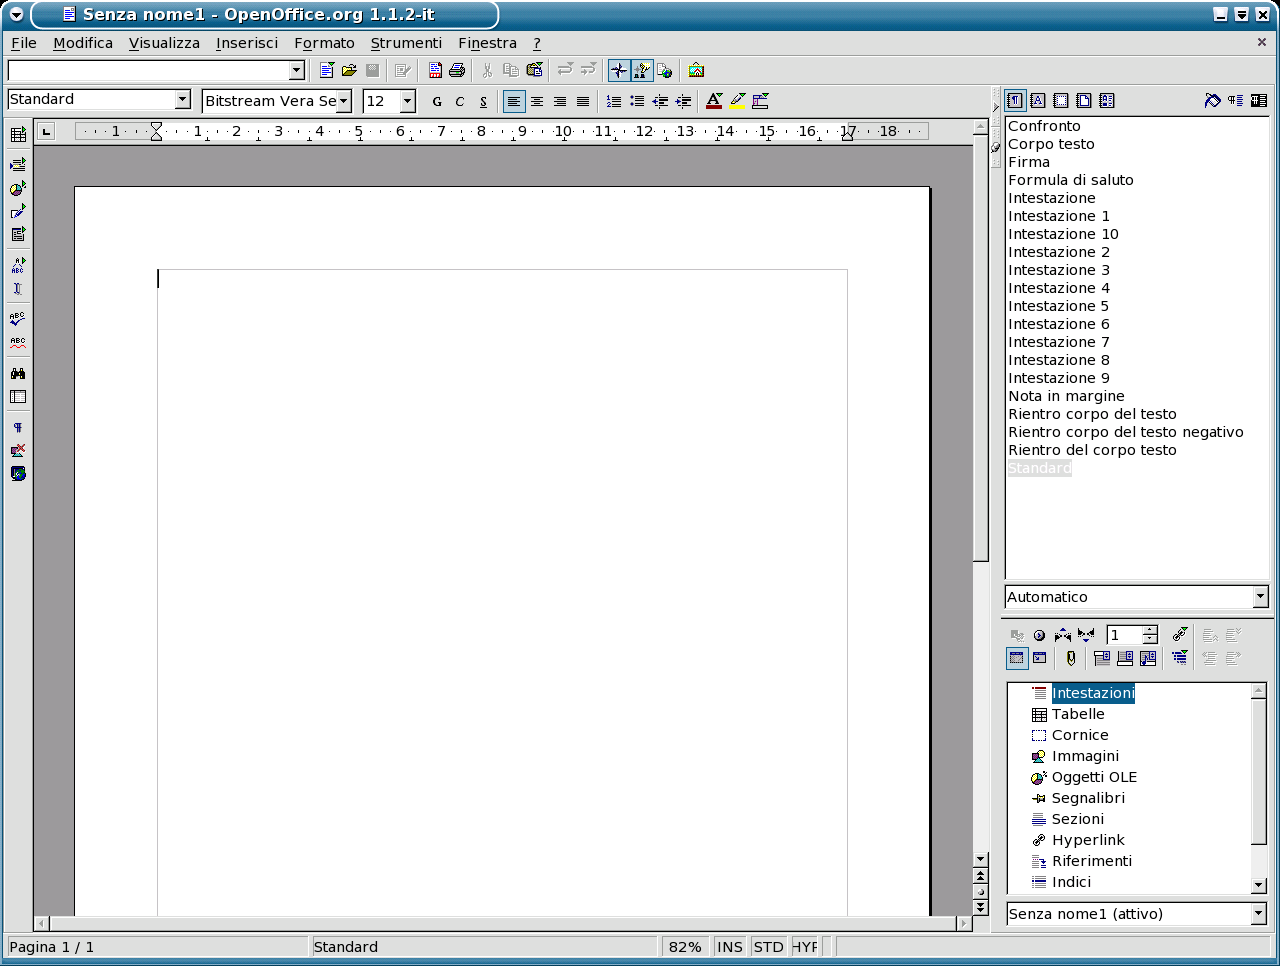Image resolution: width=1280 pixels, height=966 pixels.
Task: Click the font color icon
Action: [x=713, y=101]
